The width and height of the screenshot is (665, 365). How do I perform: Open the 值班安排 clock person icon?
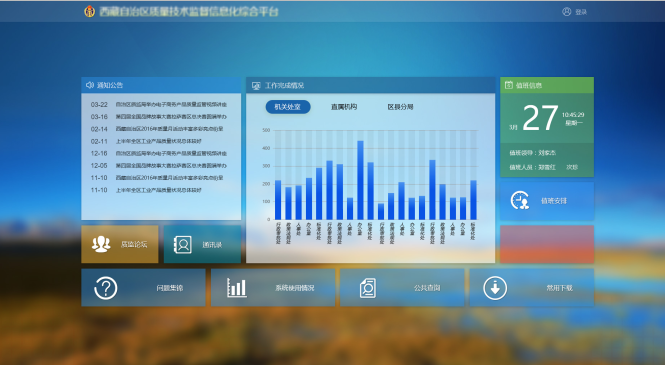tap(520, 201)
